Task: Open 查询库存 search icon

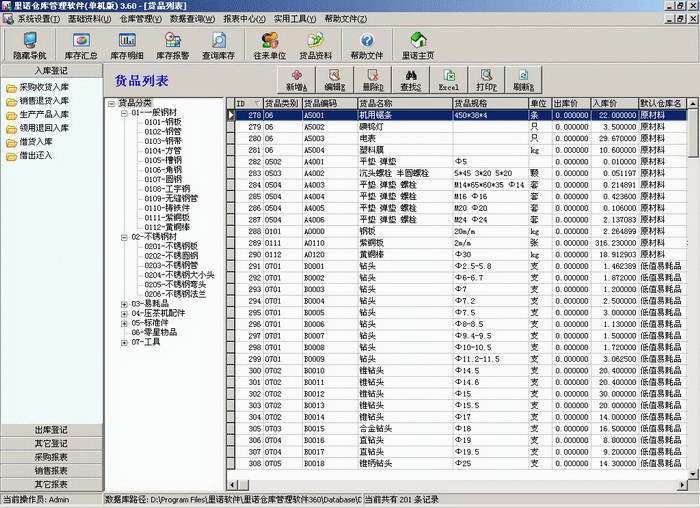Action: (219, 46)
